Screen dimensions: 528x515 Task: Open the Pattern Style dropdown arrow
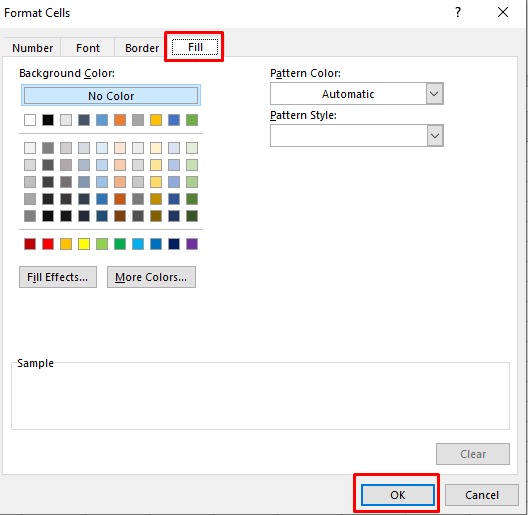435,136
